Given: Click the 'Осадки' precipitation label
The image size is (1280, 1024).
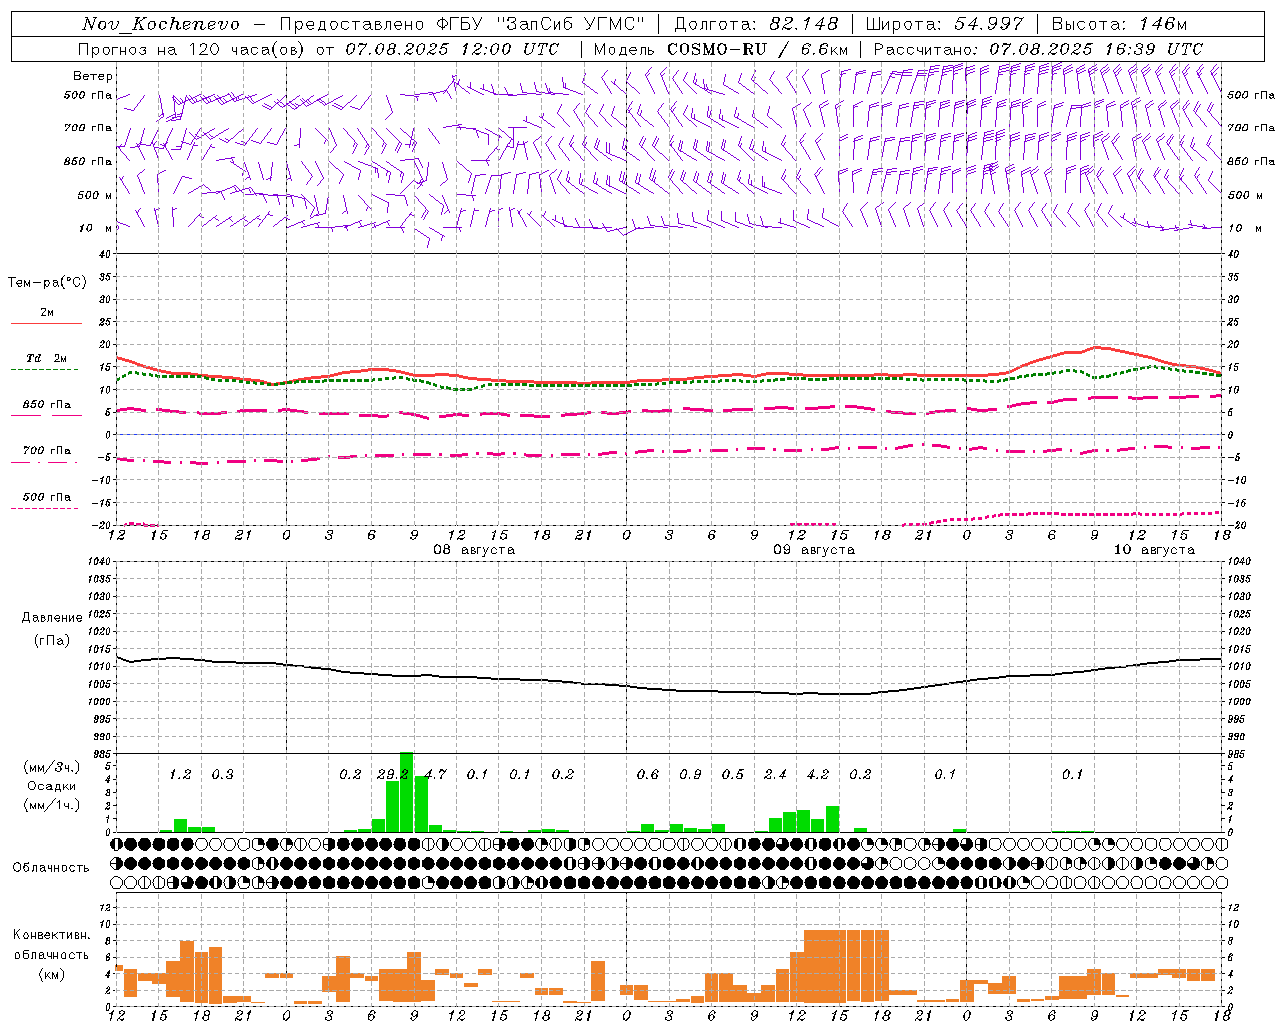Looking at the screenshot, I should coord(52,786).
